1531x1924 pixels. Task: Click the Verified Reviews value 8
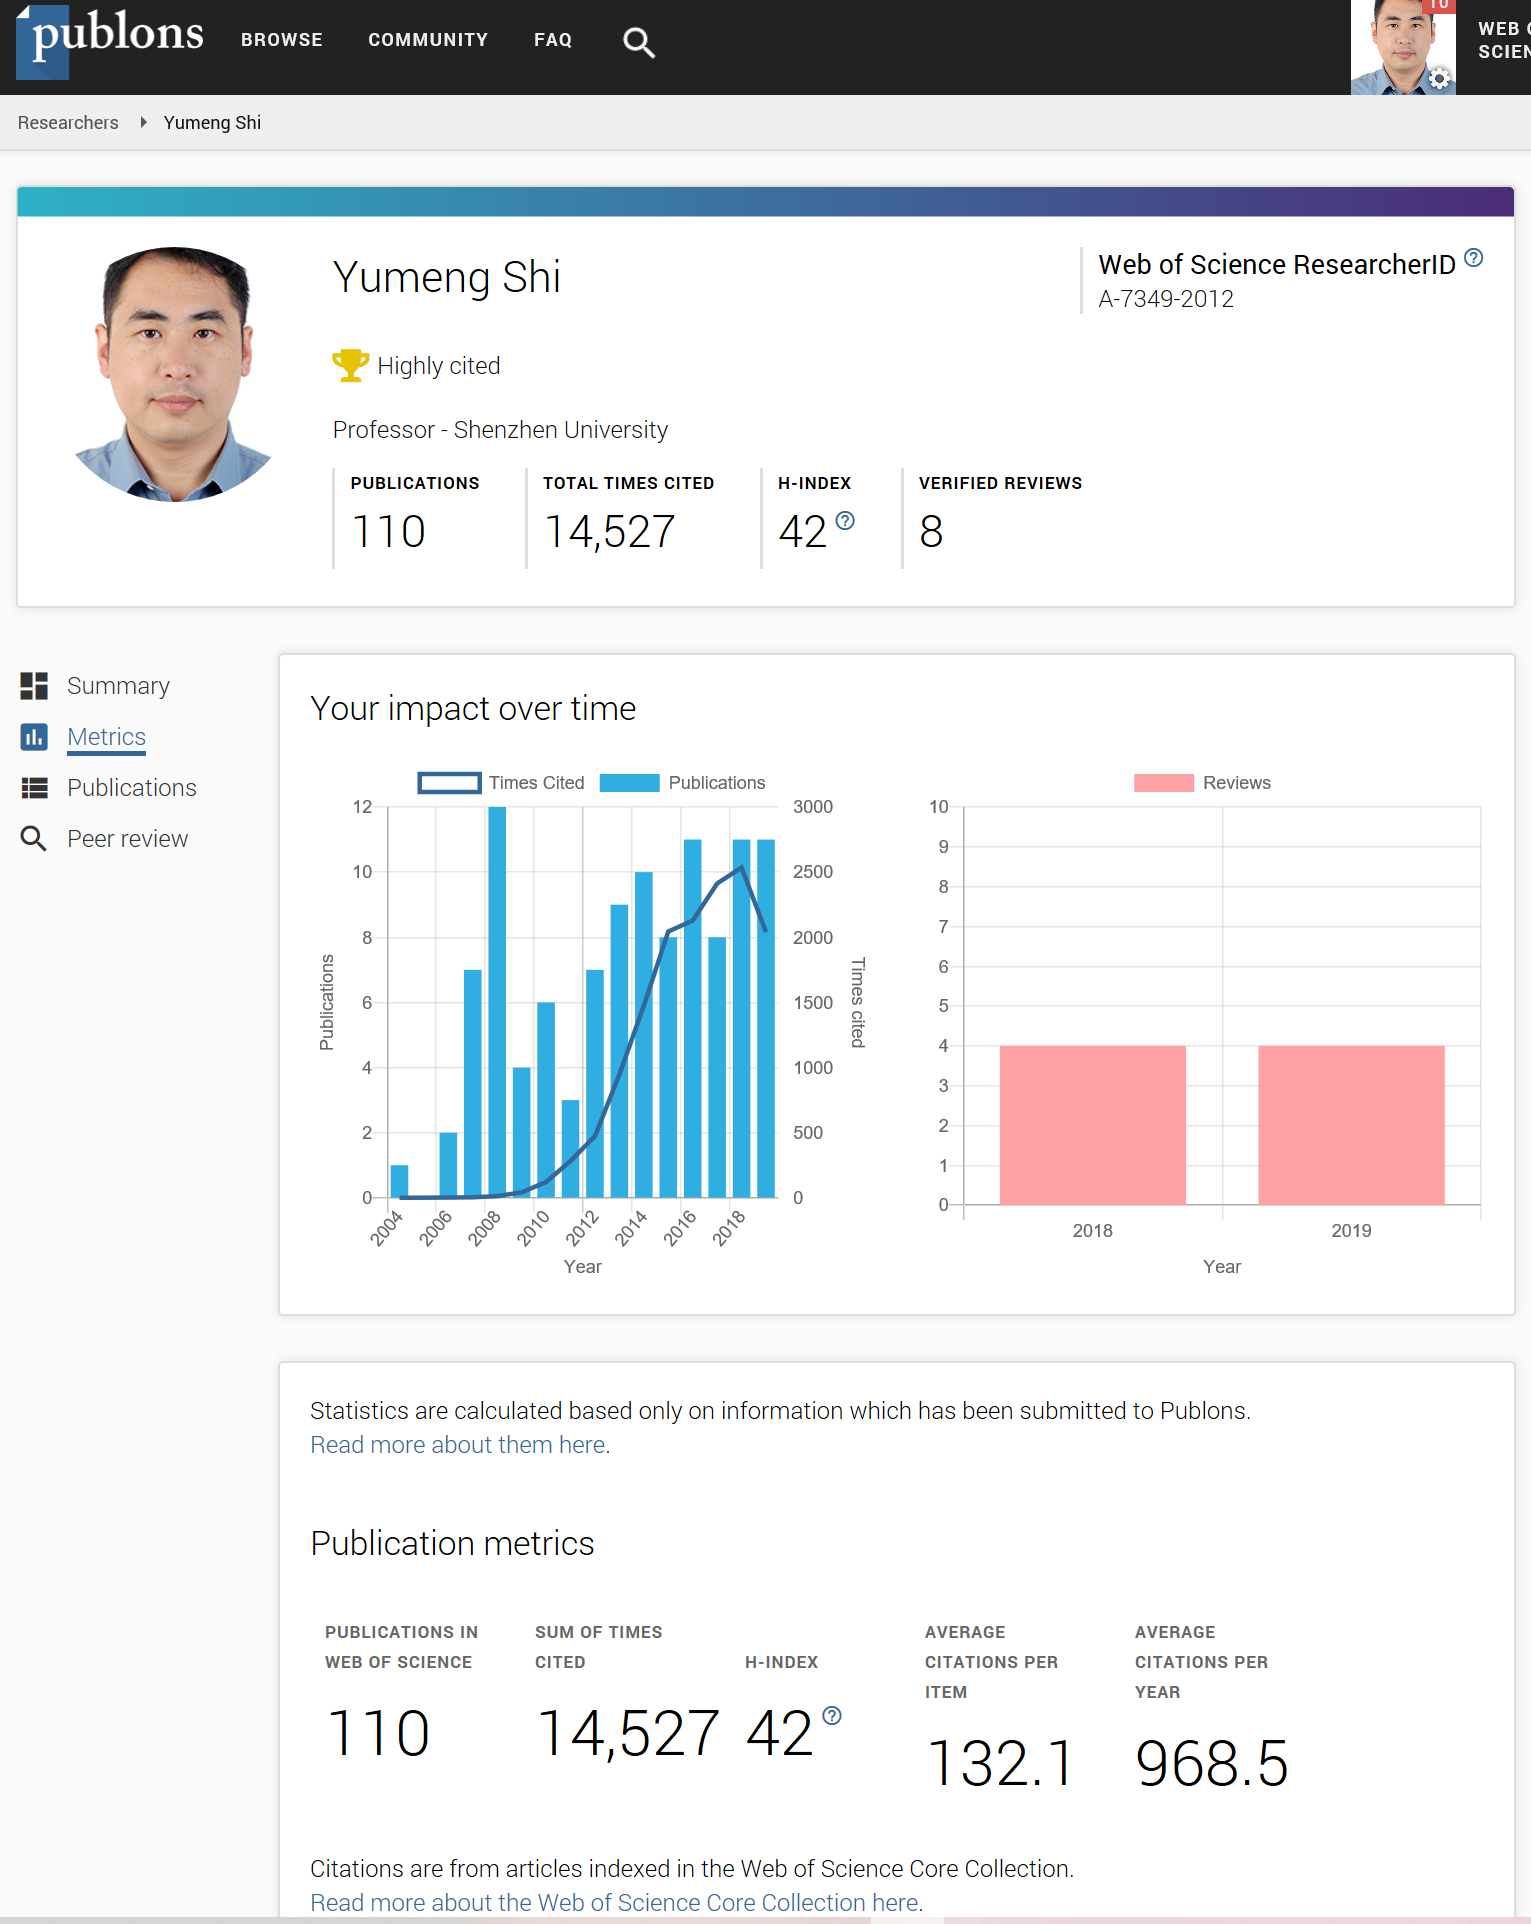(x=931, y=531)
